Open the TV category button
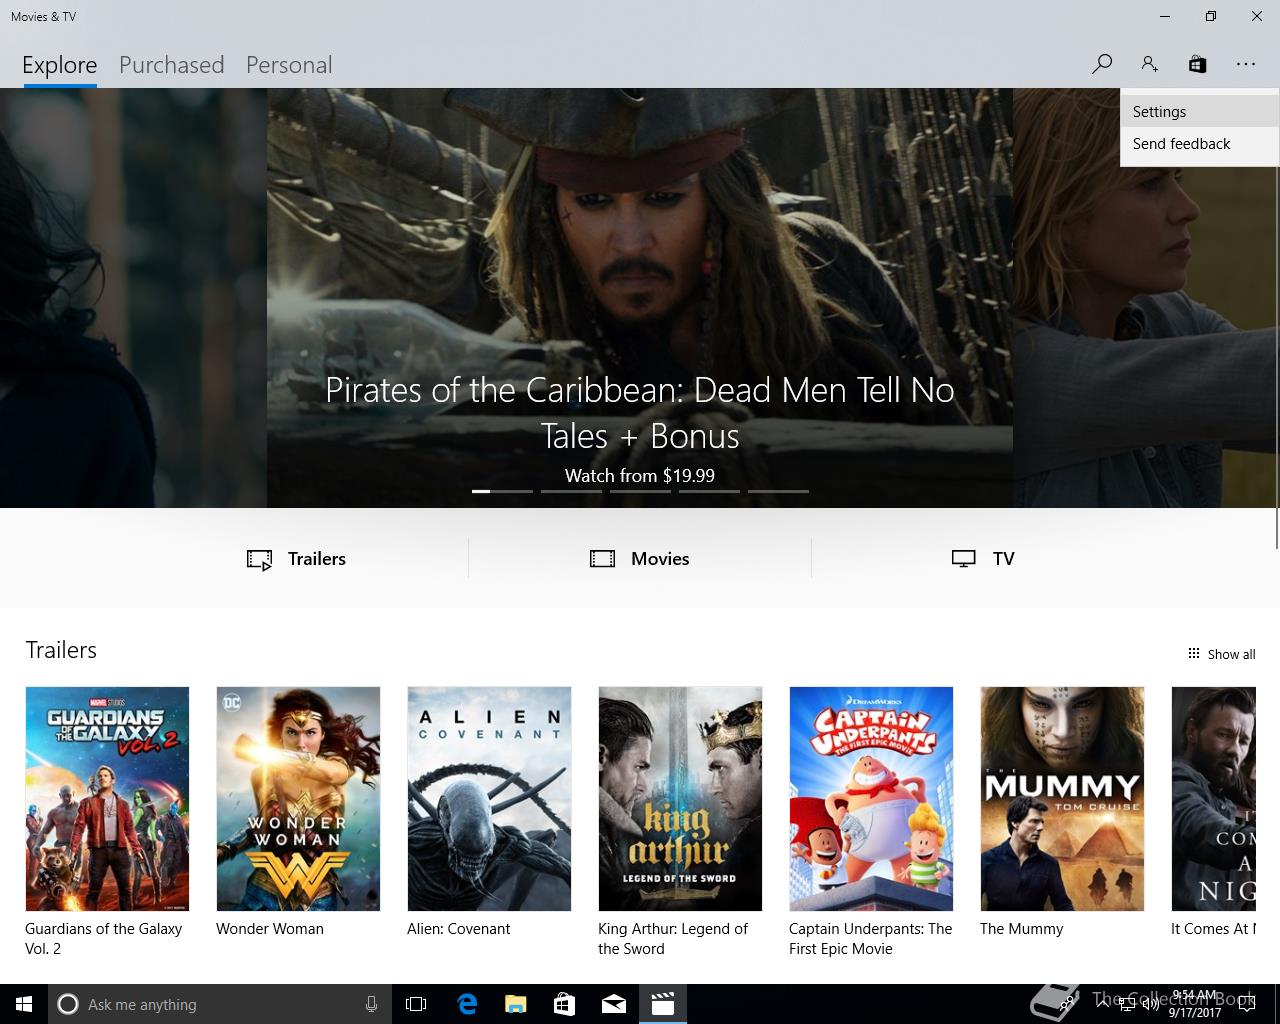Screen dimensions: 1280x1024 point(983,559)
